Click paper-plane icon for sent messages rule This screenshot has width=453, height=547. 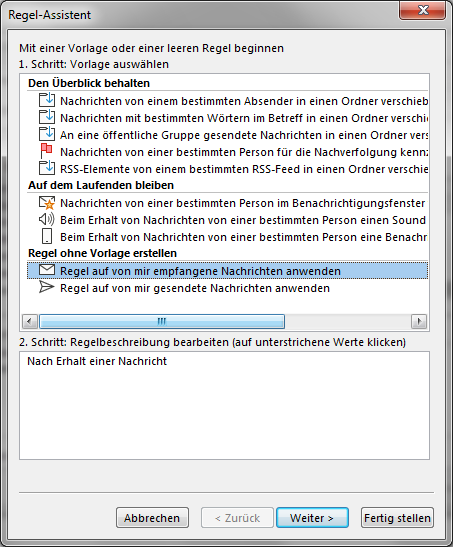click(47, 287)
